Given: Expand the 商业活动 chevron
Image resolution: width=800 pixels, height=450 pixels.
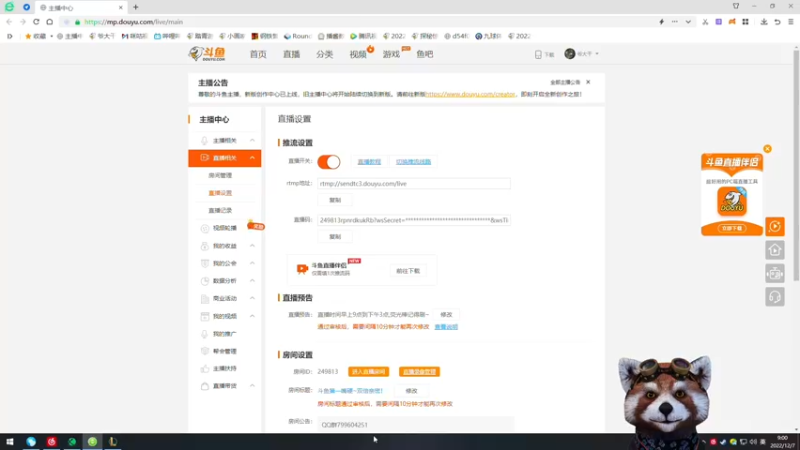Looking at the screenshot, I should 252,298.
